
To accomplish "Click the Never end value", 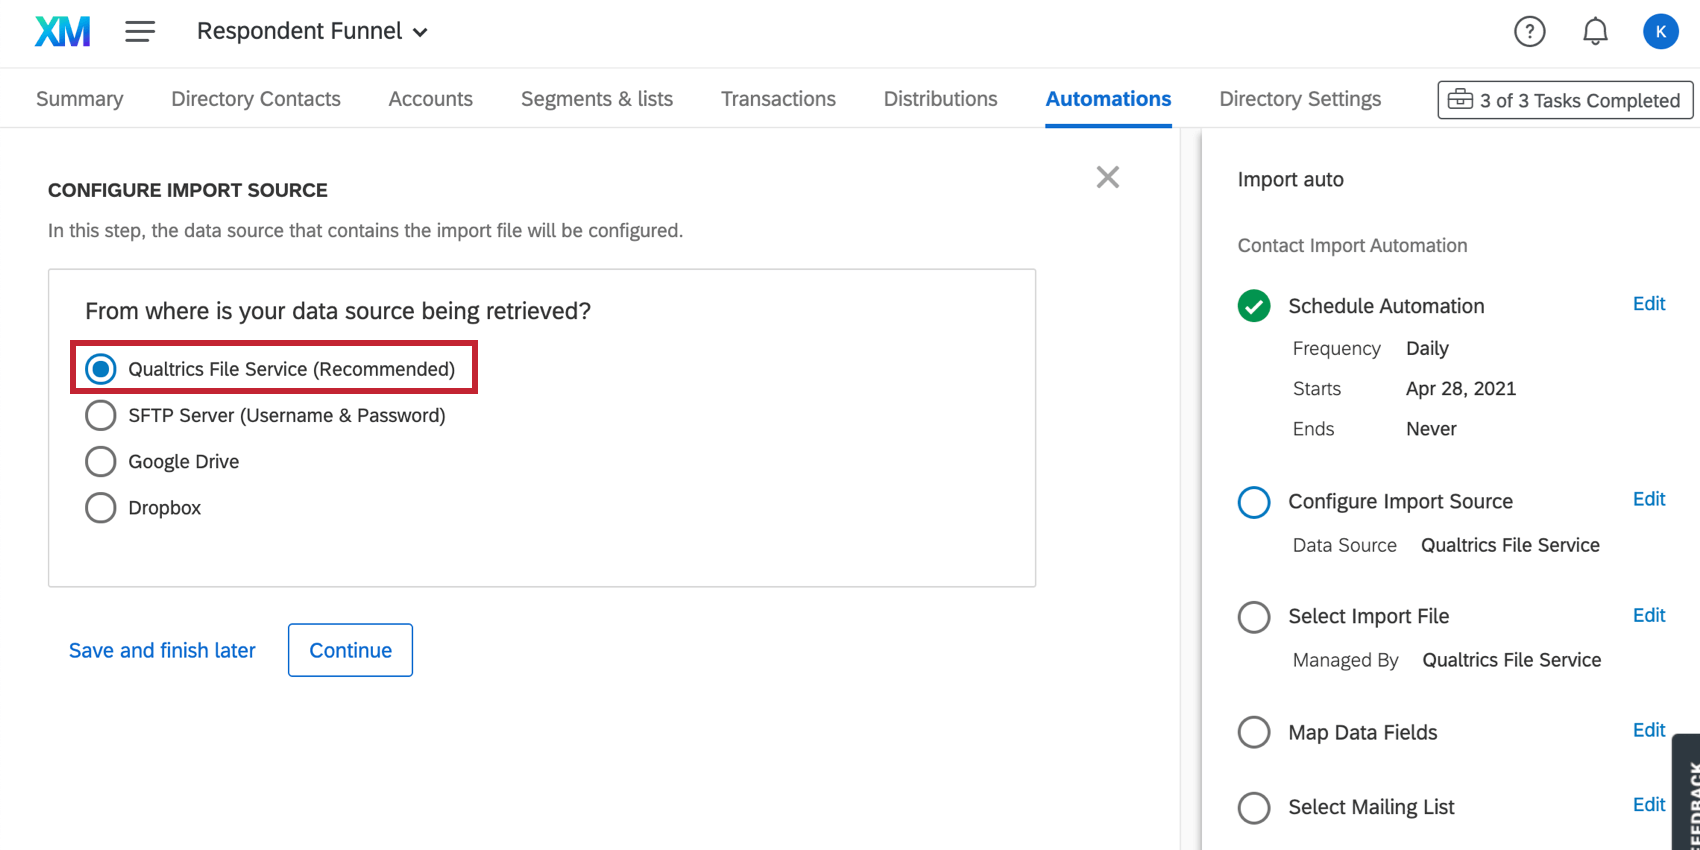I will click(x=1431, y=428).
